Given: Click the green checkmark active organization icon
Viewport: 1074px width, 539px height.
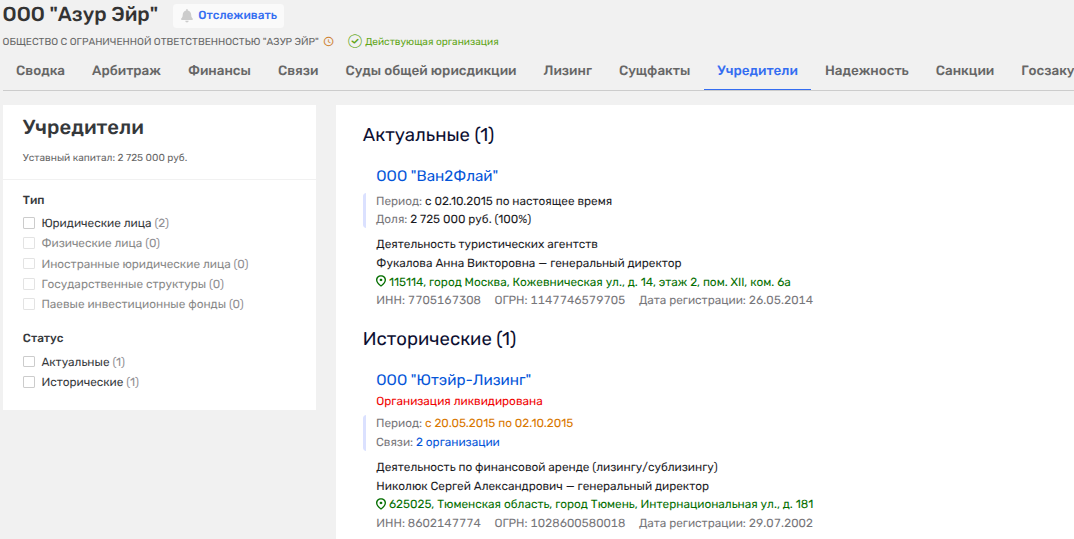Looking at the screenshot, I should [x=354, y=41].
